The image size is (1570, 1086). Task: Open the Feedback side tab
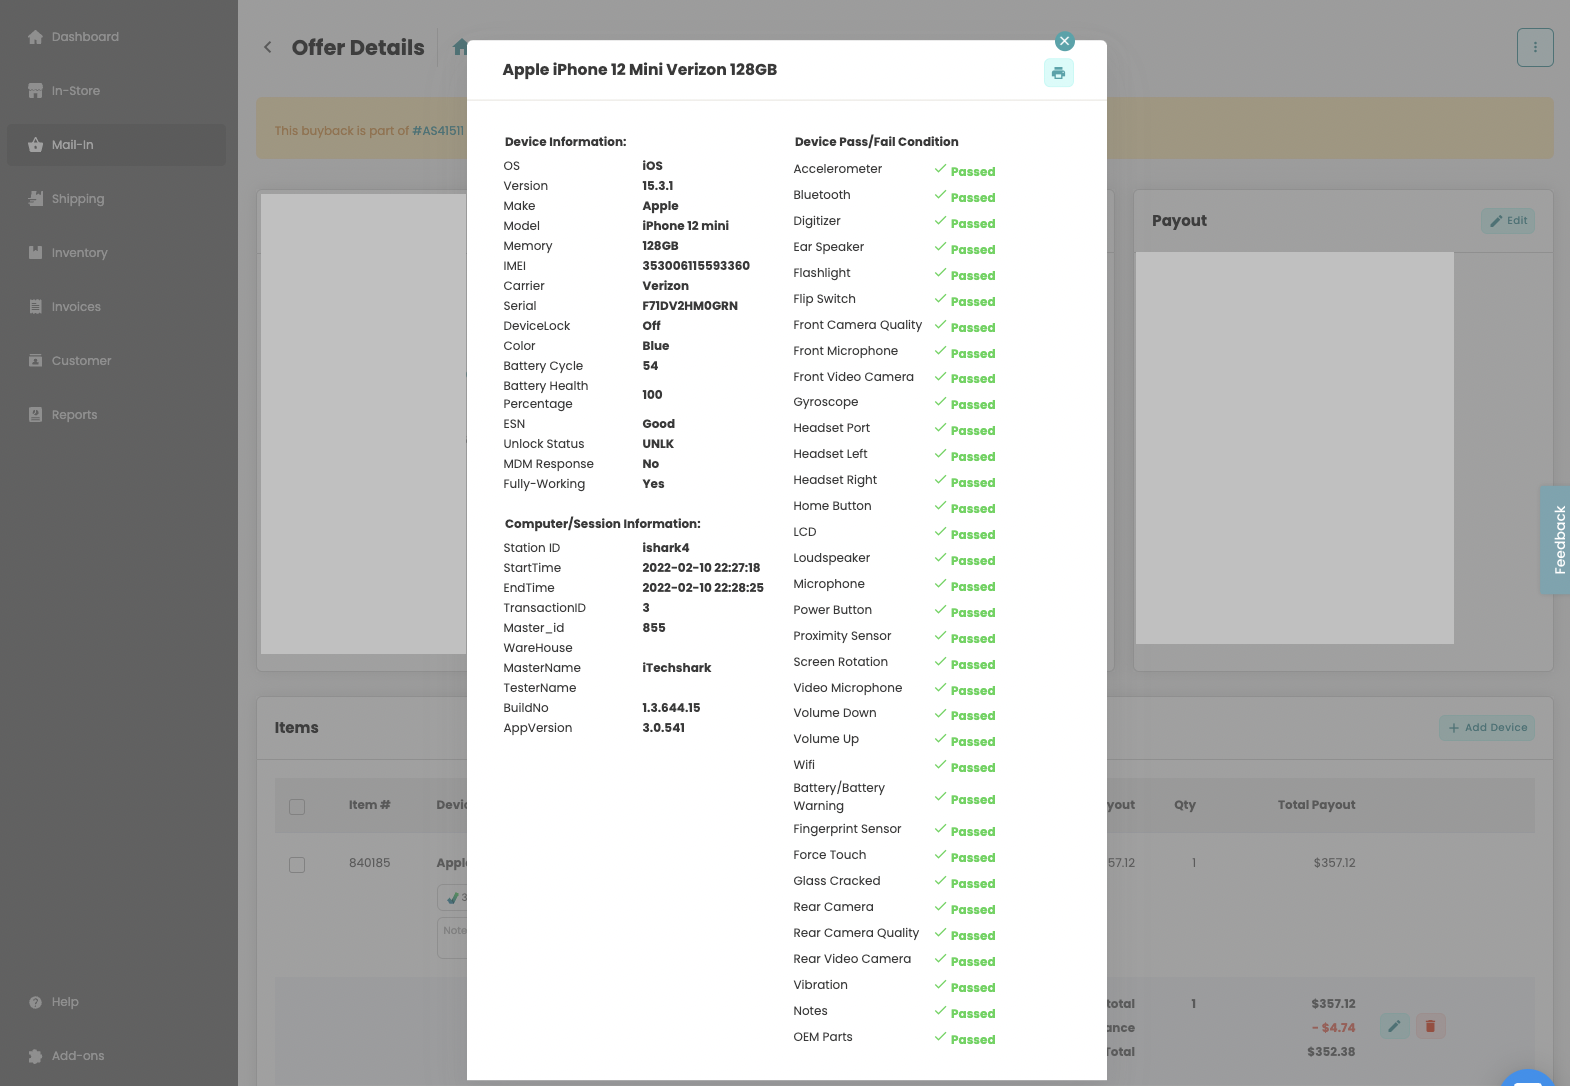coord(1556,540)
